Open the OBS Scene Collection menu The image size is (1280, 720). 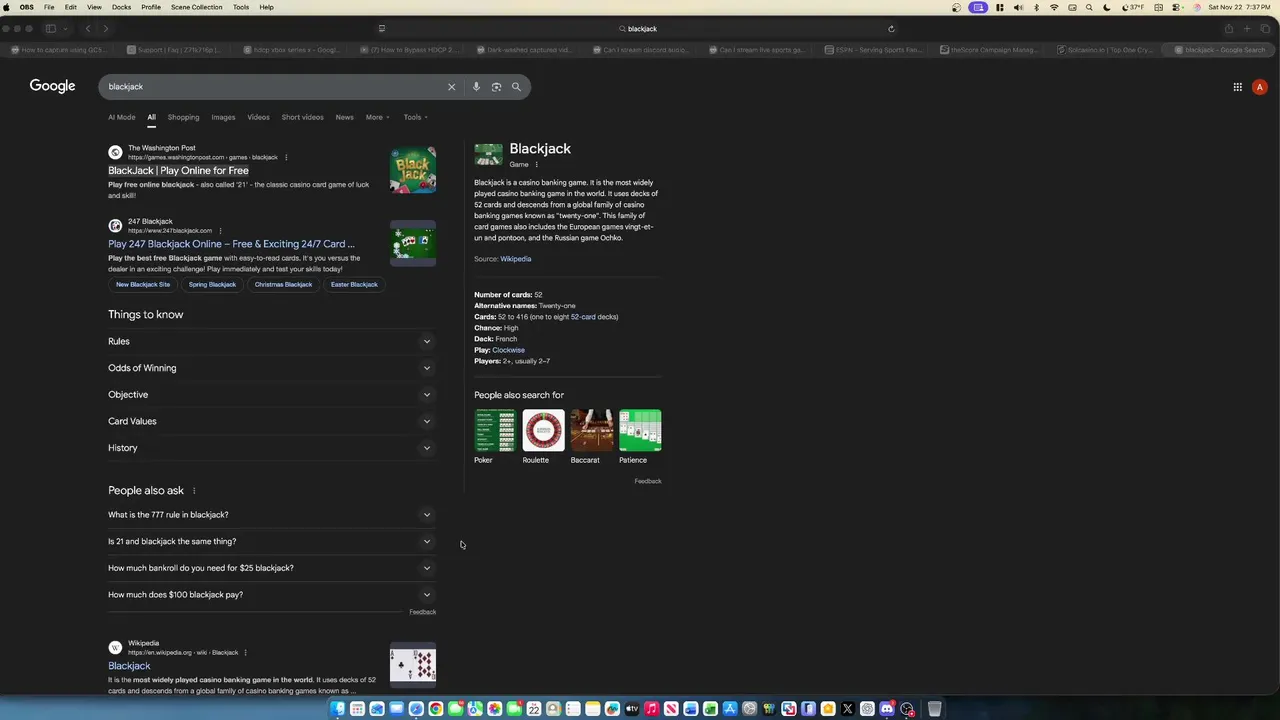point(196,7)
